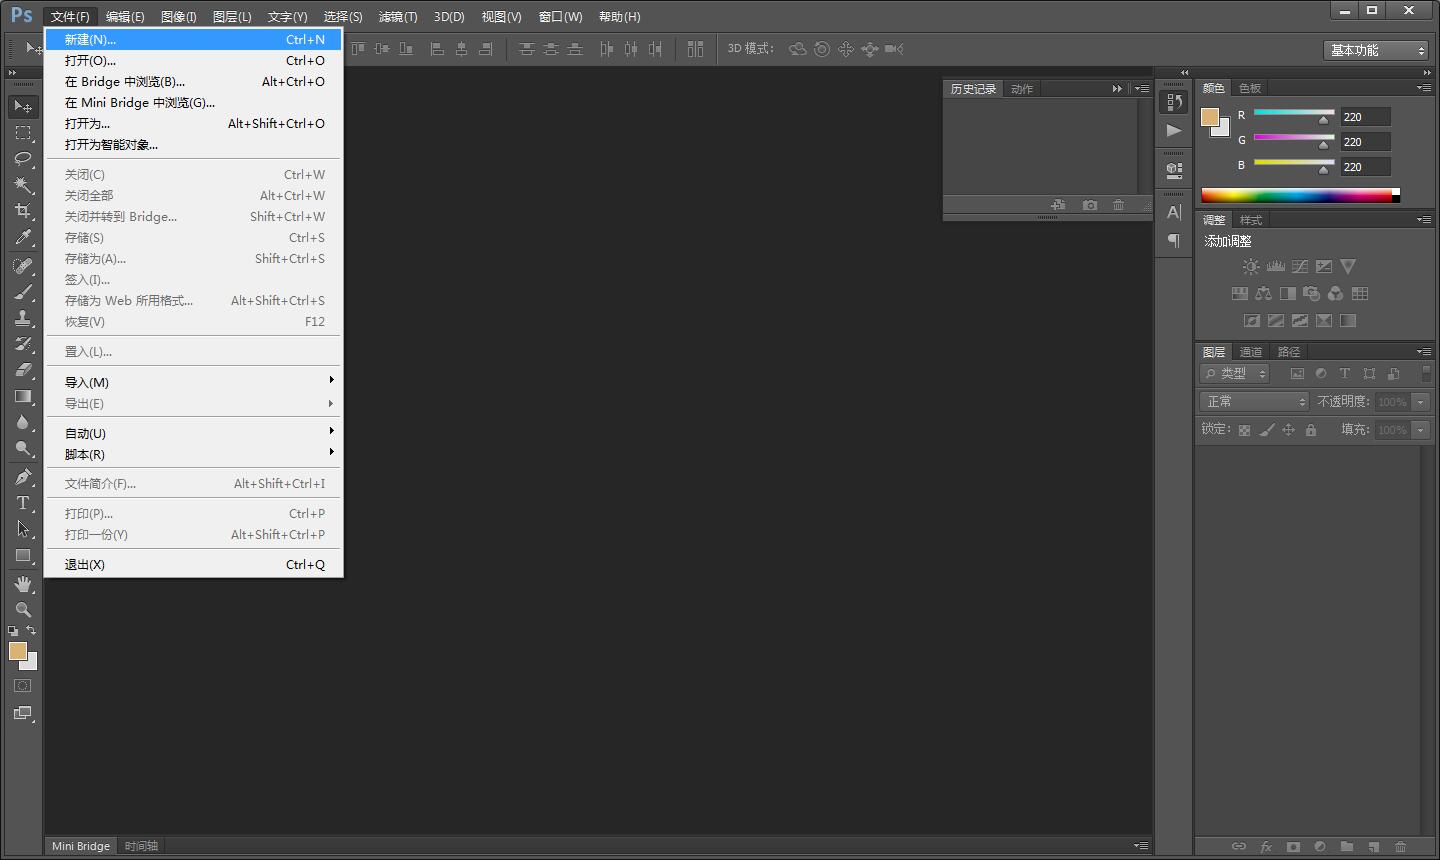1440x860 pixels.
Task: Select the Hand tool
Action: click(x=23, y=584)
